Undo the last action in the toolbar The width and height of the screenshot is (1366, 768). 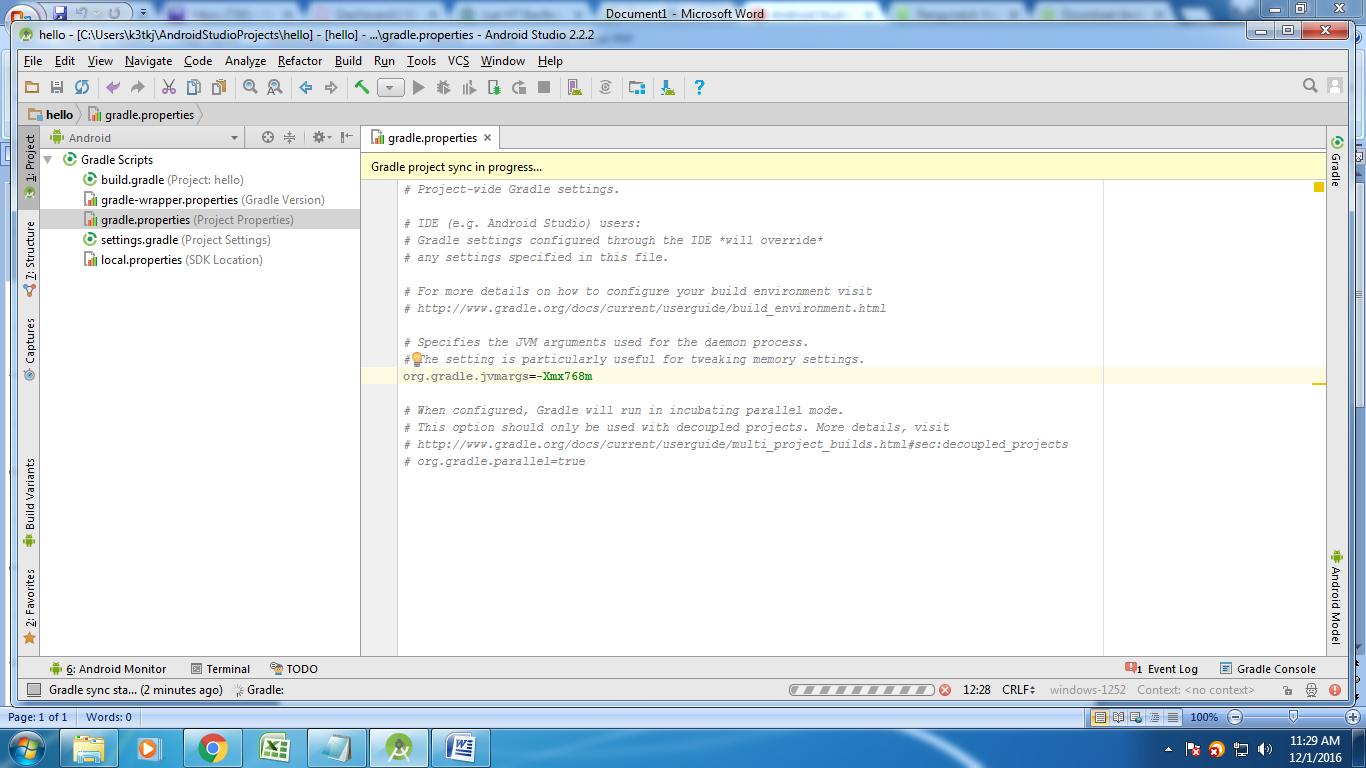click(x=113, y=88)
